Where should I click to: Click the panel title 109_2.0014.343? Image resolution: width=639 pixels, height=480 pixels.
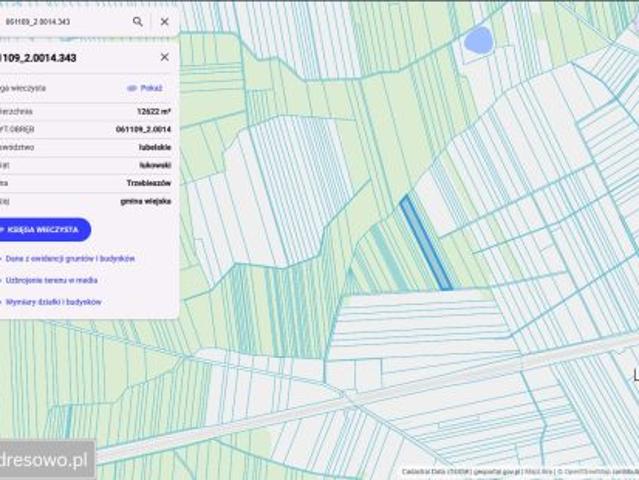pos(38,58)
